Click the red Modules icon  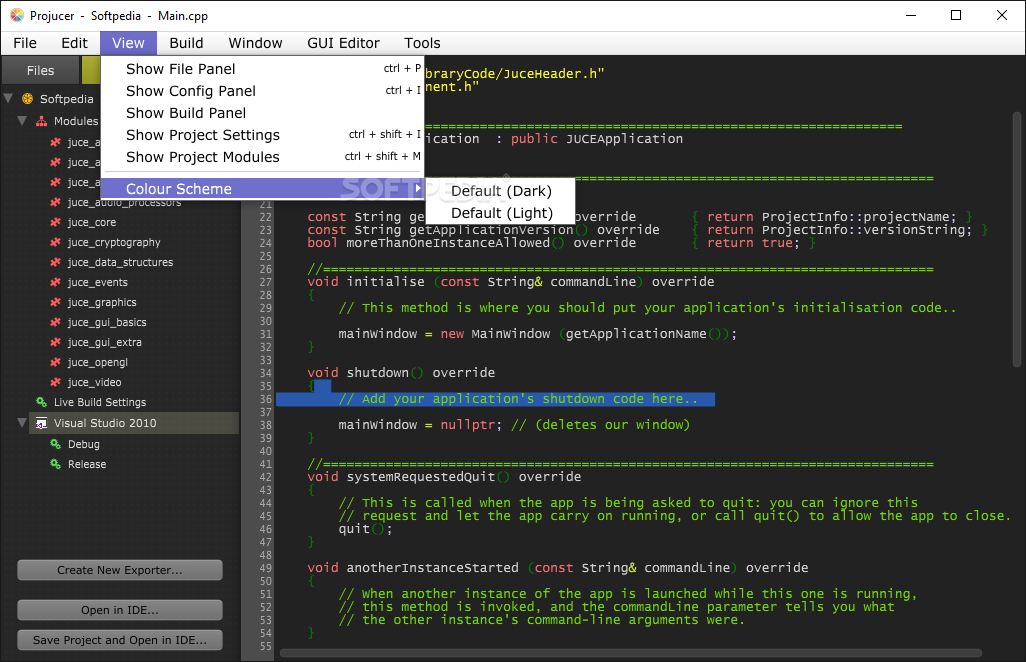point(42,121)
